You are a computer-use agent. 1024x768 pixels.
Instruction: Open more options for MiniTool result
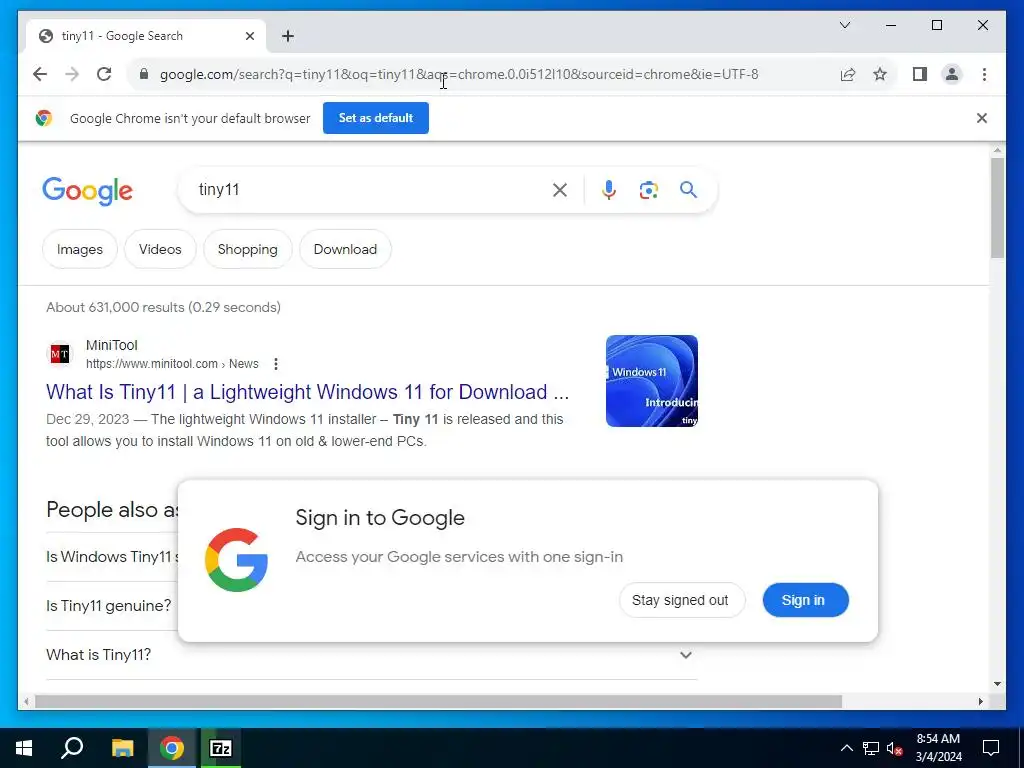pyautogui.click(x=276, y=364)
